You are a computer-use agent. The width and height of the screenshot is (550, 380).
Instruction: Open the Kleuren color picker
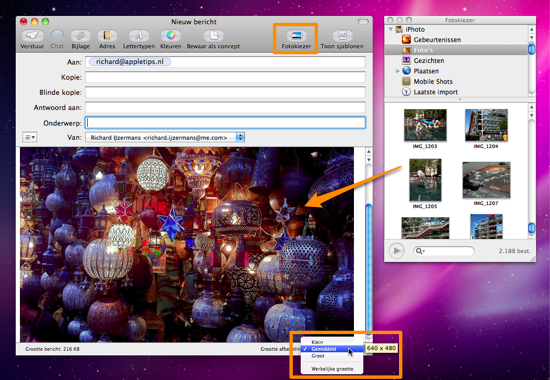170,39
